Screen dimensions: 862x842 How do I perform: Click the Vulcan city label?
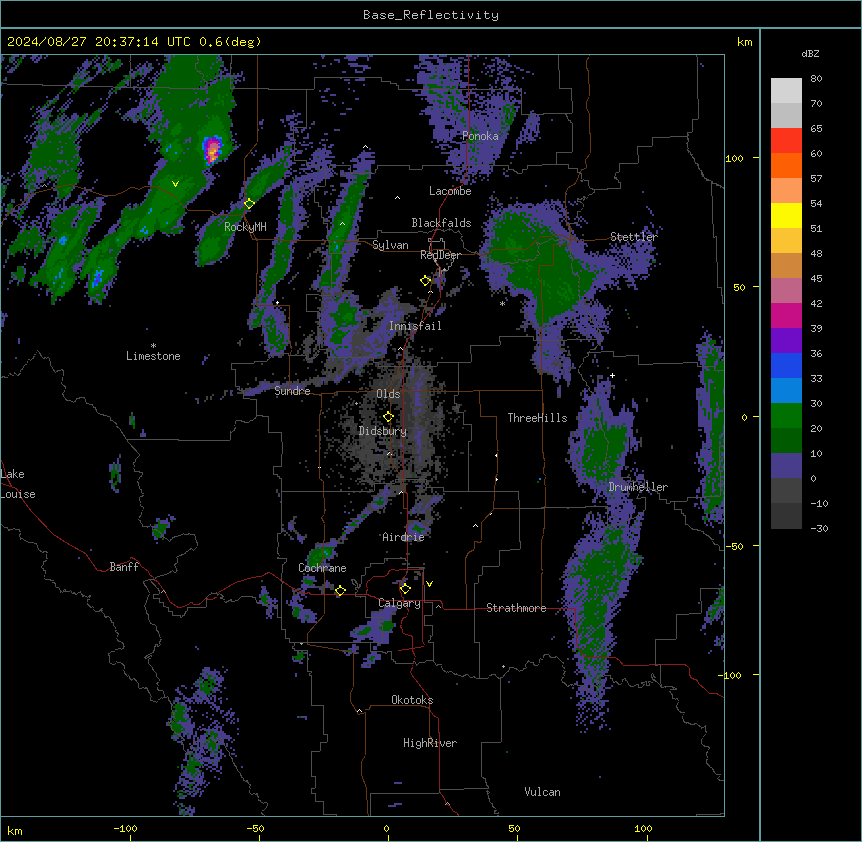pos(542,792)
